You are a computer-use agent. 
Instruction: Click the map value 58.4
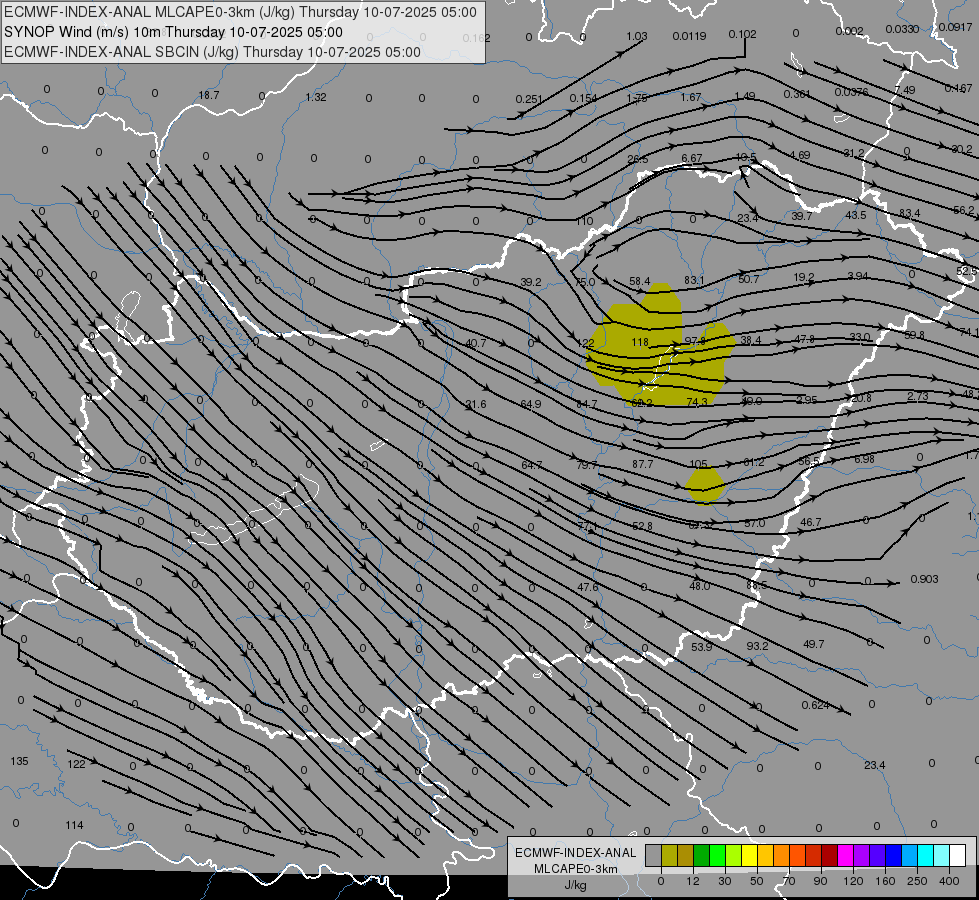(639, 282)
